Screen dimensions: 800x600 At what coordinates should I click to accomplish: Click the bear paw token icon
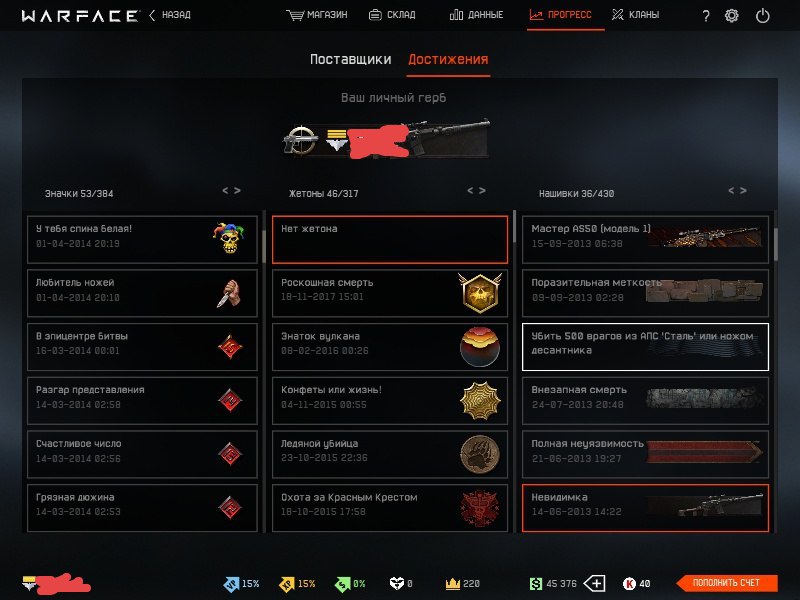[x=480, y=454]
